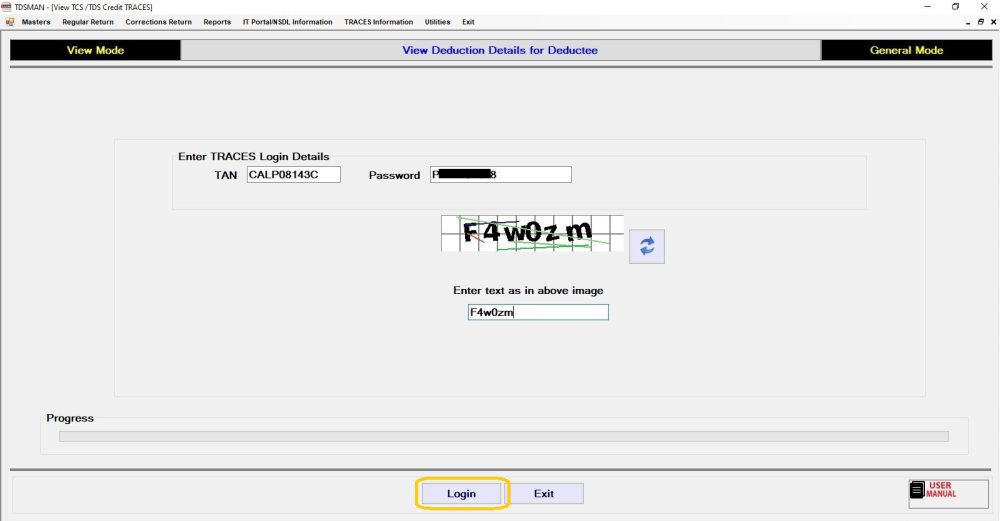Close the inner child window
This screenshot has height=521, width=1000.
pos(993,22)
